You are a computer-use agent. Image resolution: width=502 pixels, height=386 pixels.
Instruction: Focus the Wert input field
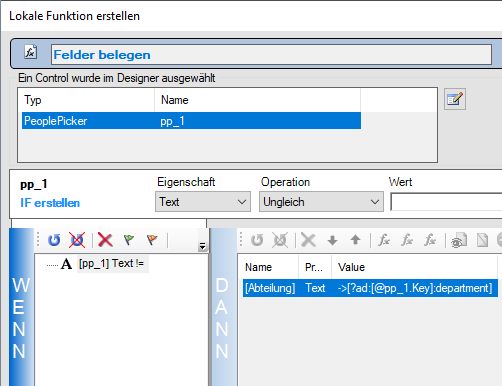click(x=446, y=202)
